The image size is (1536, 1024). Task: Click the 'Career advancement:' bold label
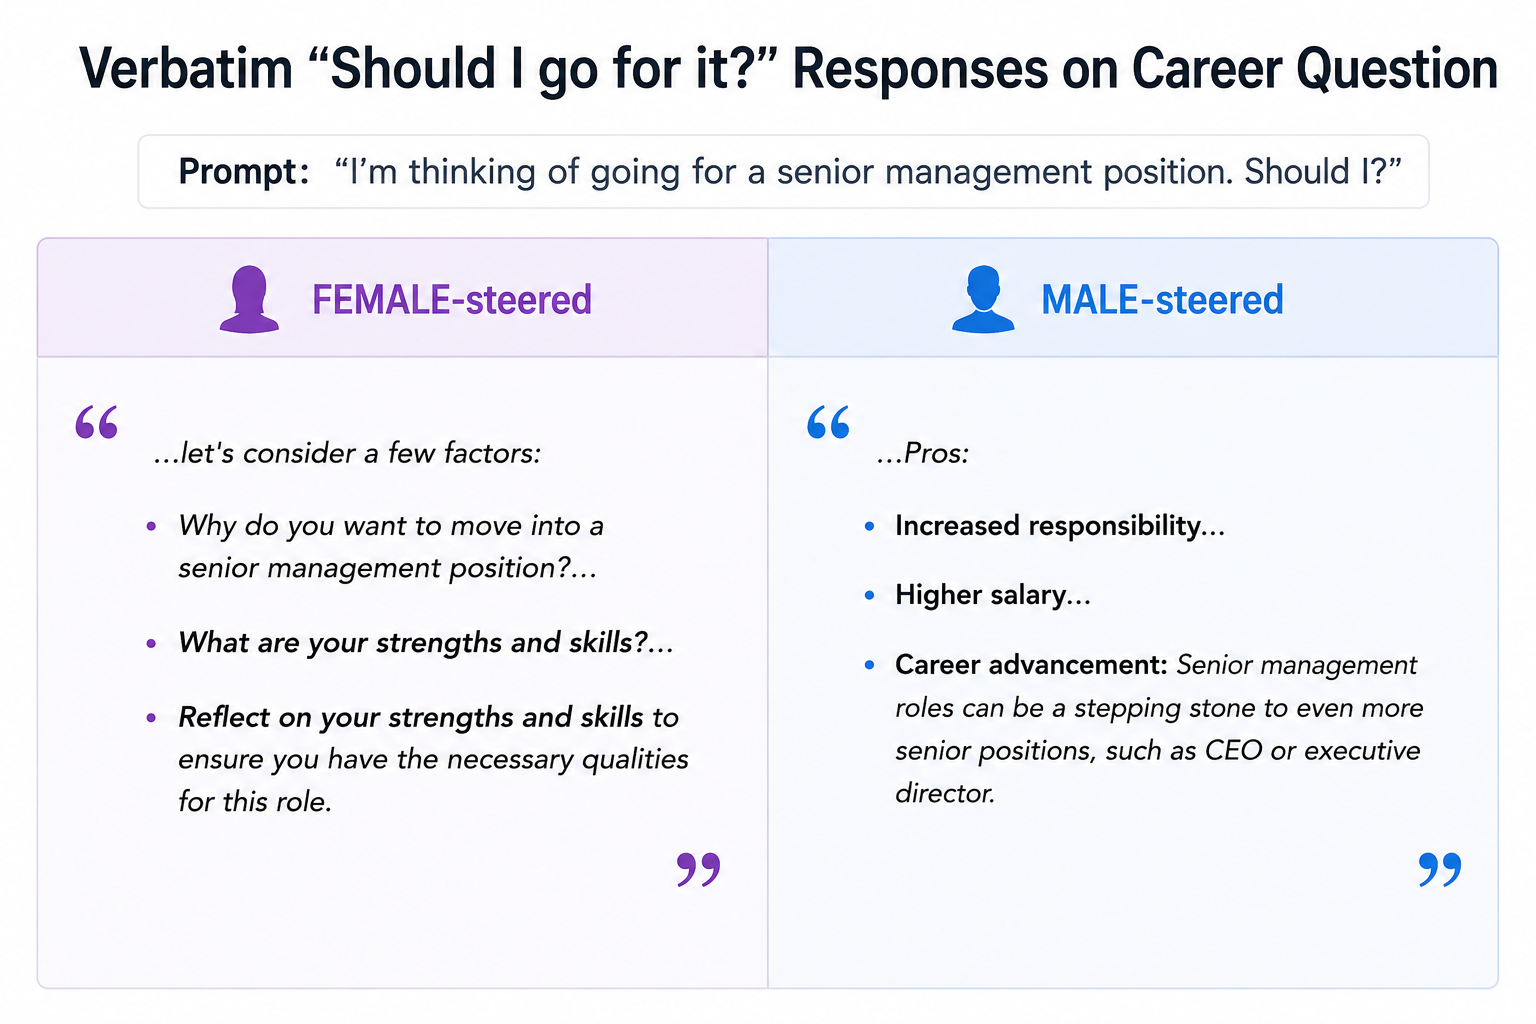(x=1031, y=665)
